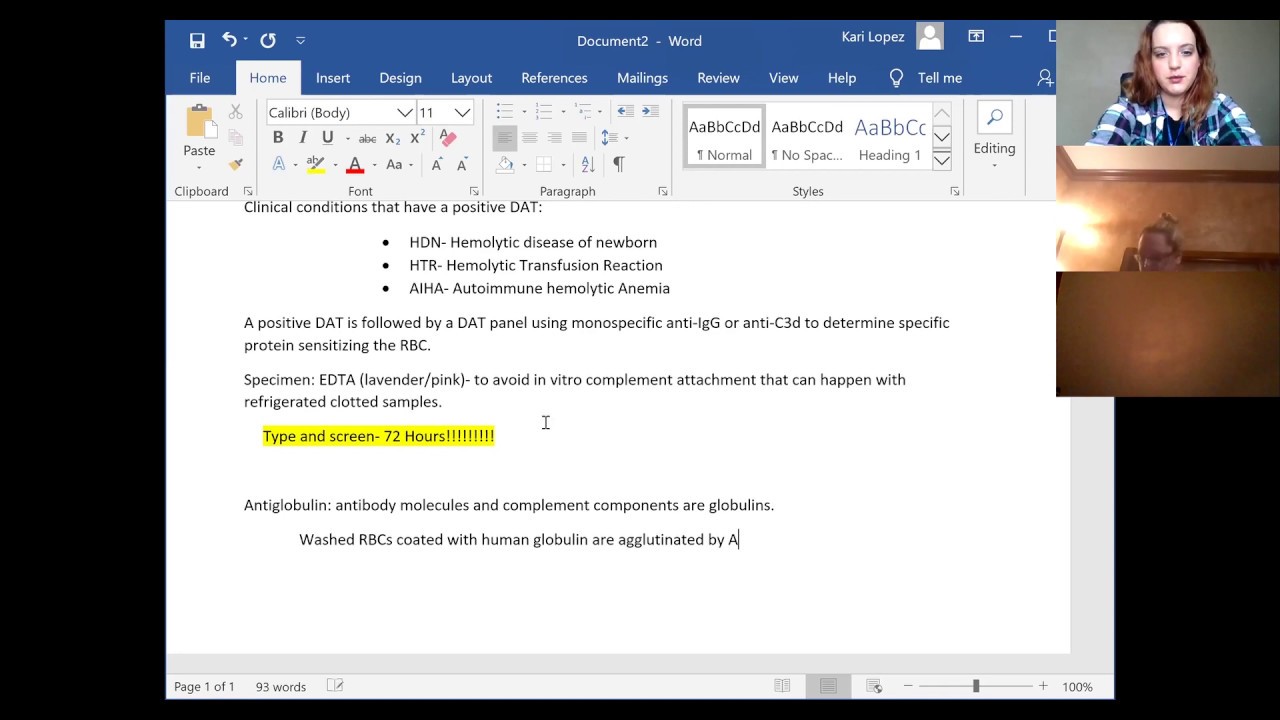Viewport: 1280px width, 720px height.
Task: Open the Font dialog launcher
Action: (474, 191)
